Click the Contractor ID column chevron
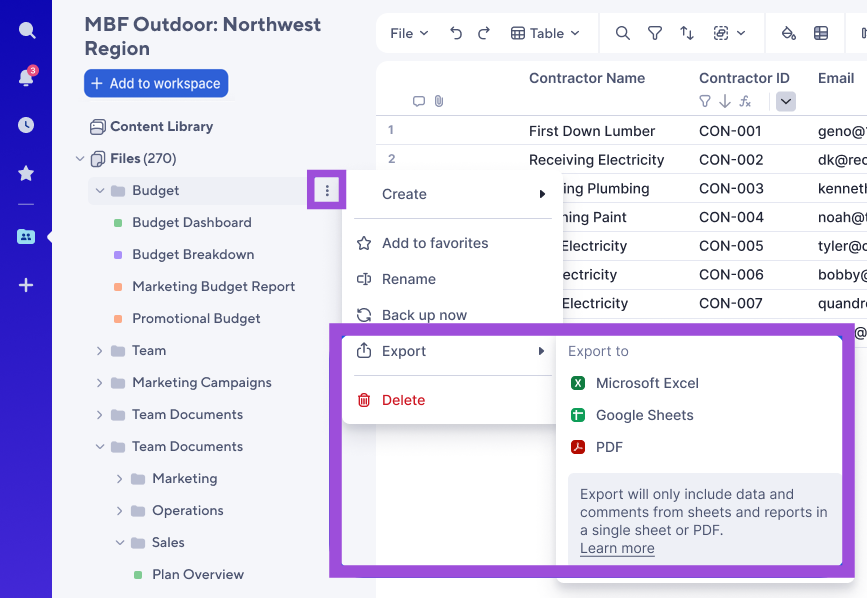This screenshot has width=867, height=598. pyautogui.click(x=786, y=101)
